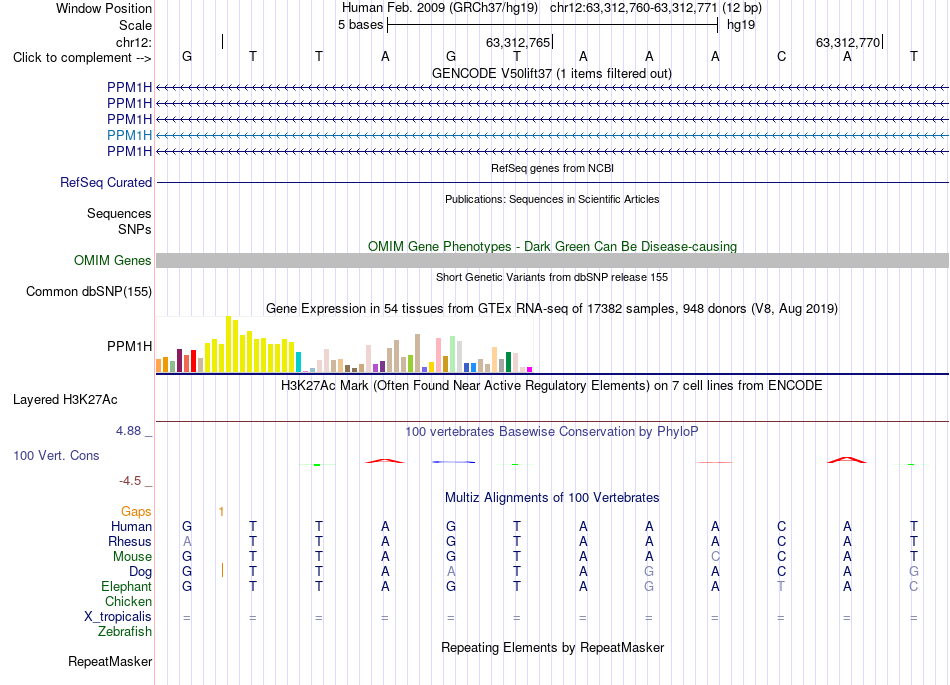Viewport: 950px width, 685px height.
Task: Open the 'RefSeq Curated' track label
Action: pyautogui.click(x=105, y=182)
